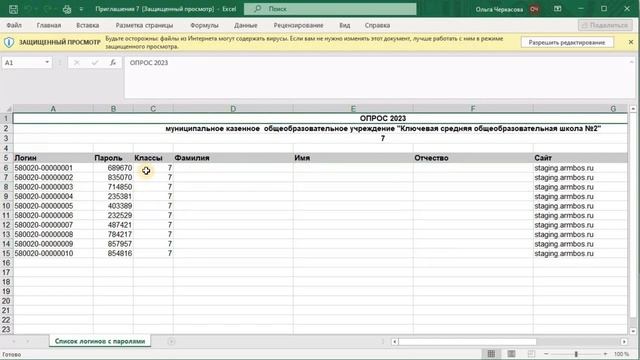This screenshot has height=360, width=640.
Task: Switch to Normal view icon in status bar
Action: (491, 354)
